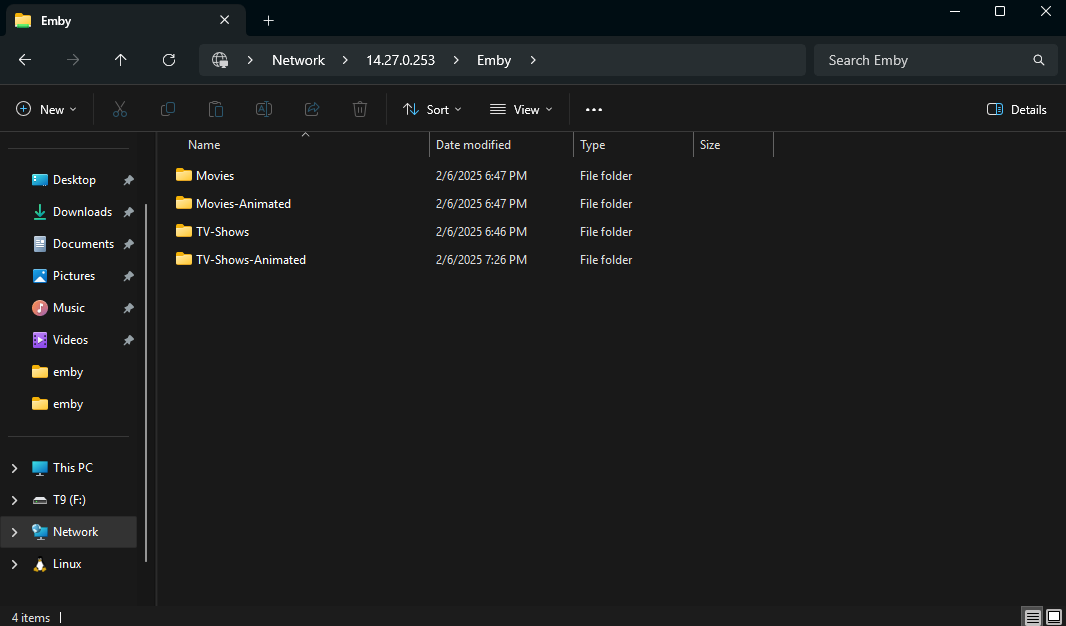Toggle the Details pane
The image size is (1066, 626).
[x=1016, y=109]
